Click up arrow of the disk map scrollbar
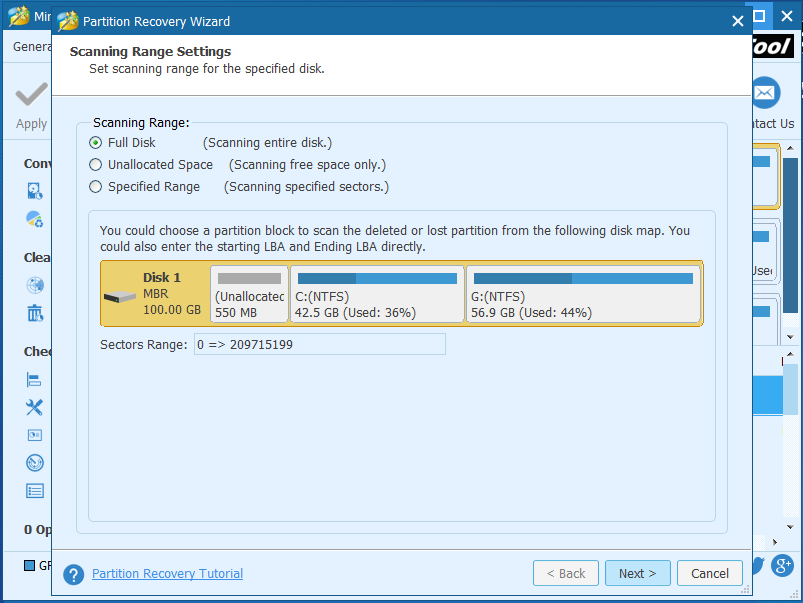This screenshot has height=603, width=803. (790, 149)
